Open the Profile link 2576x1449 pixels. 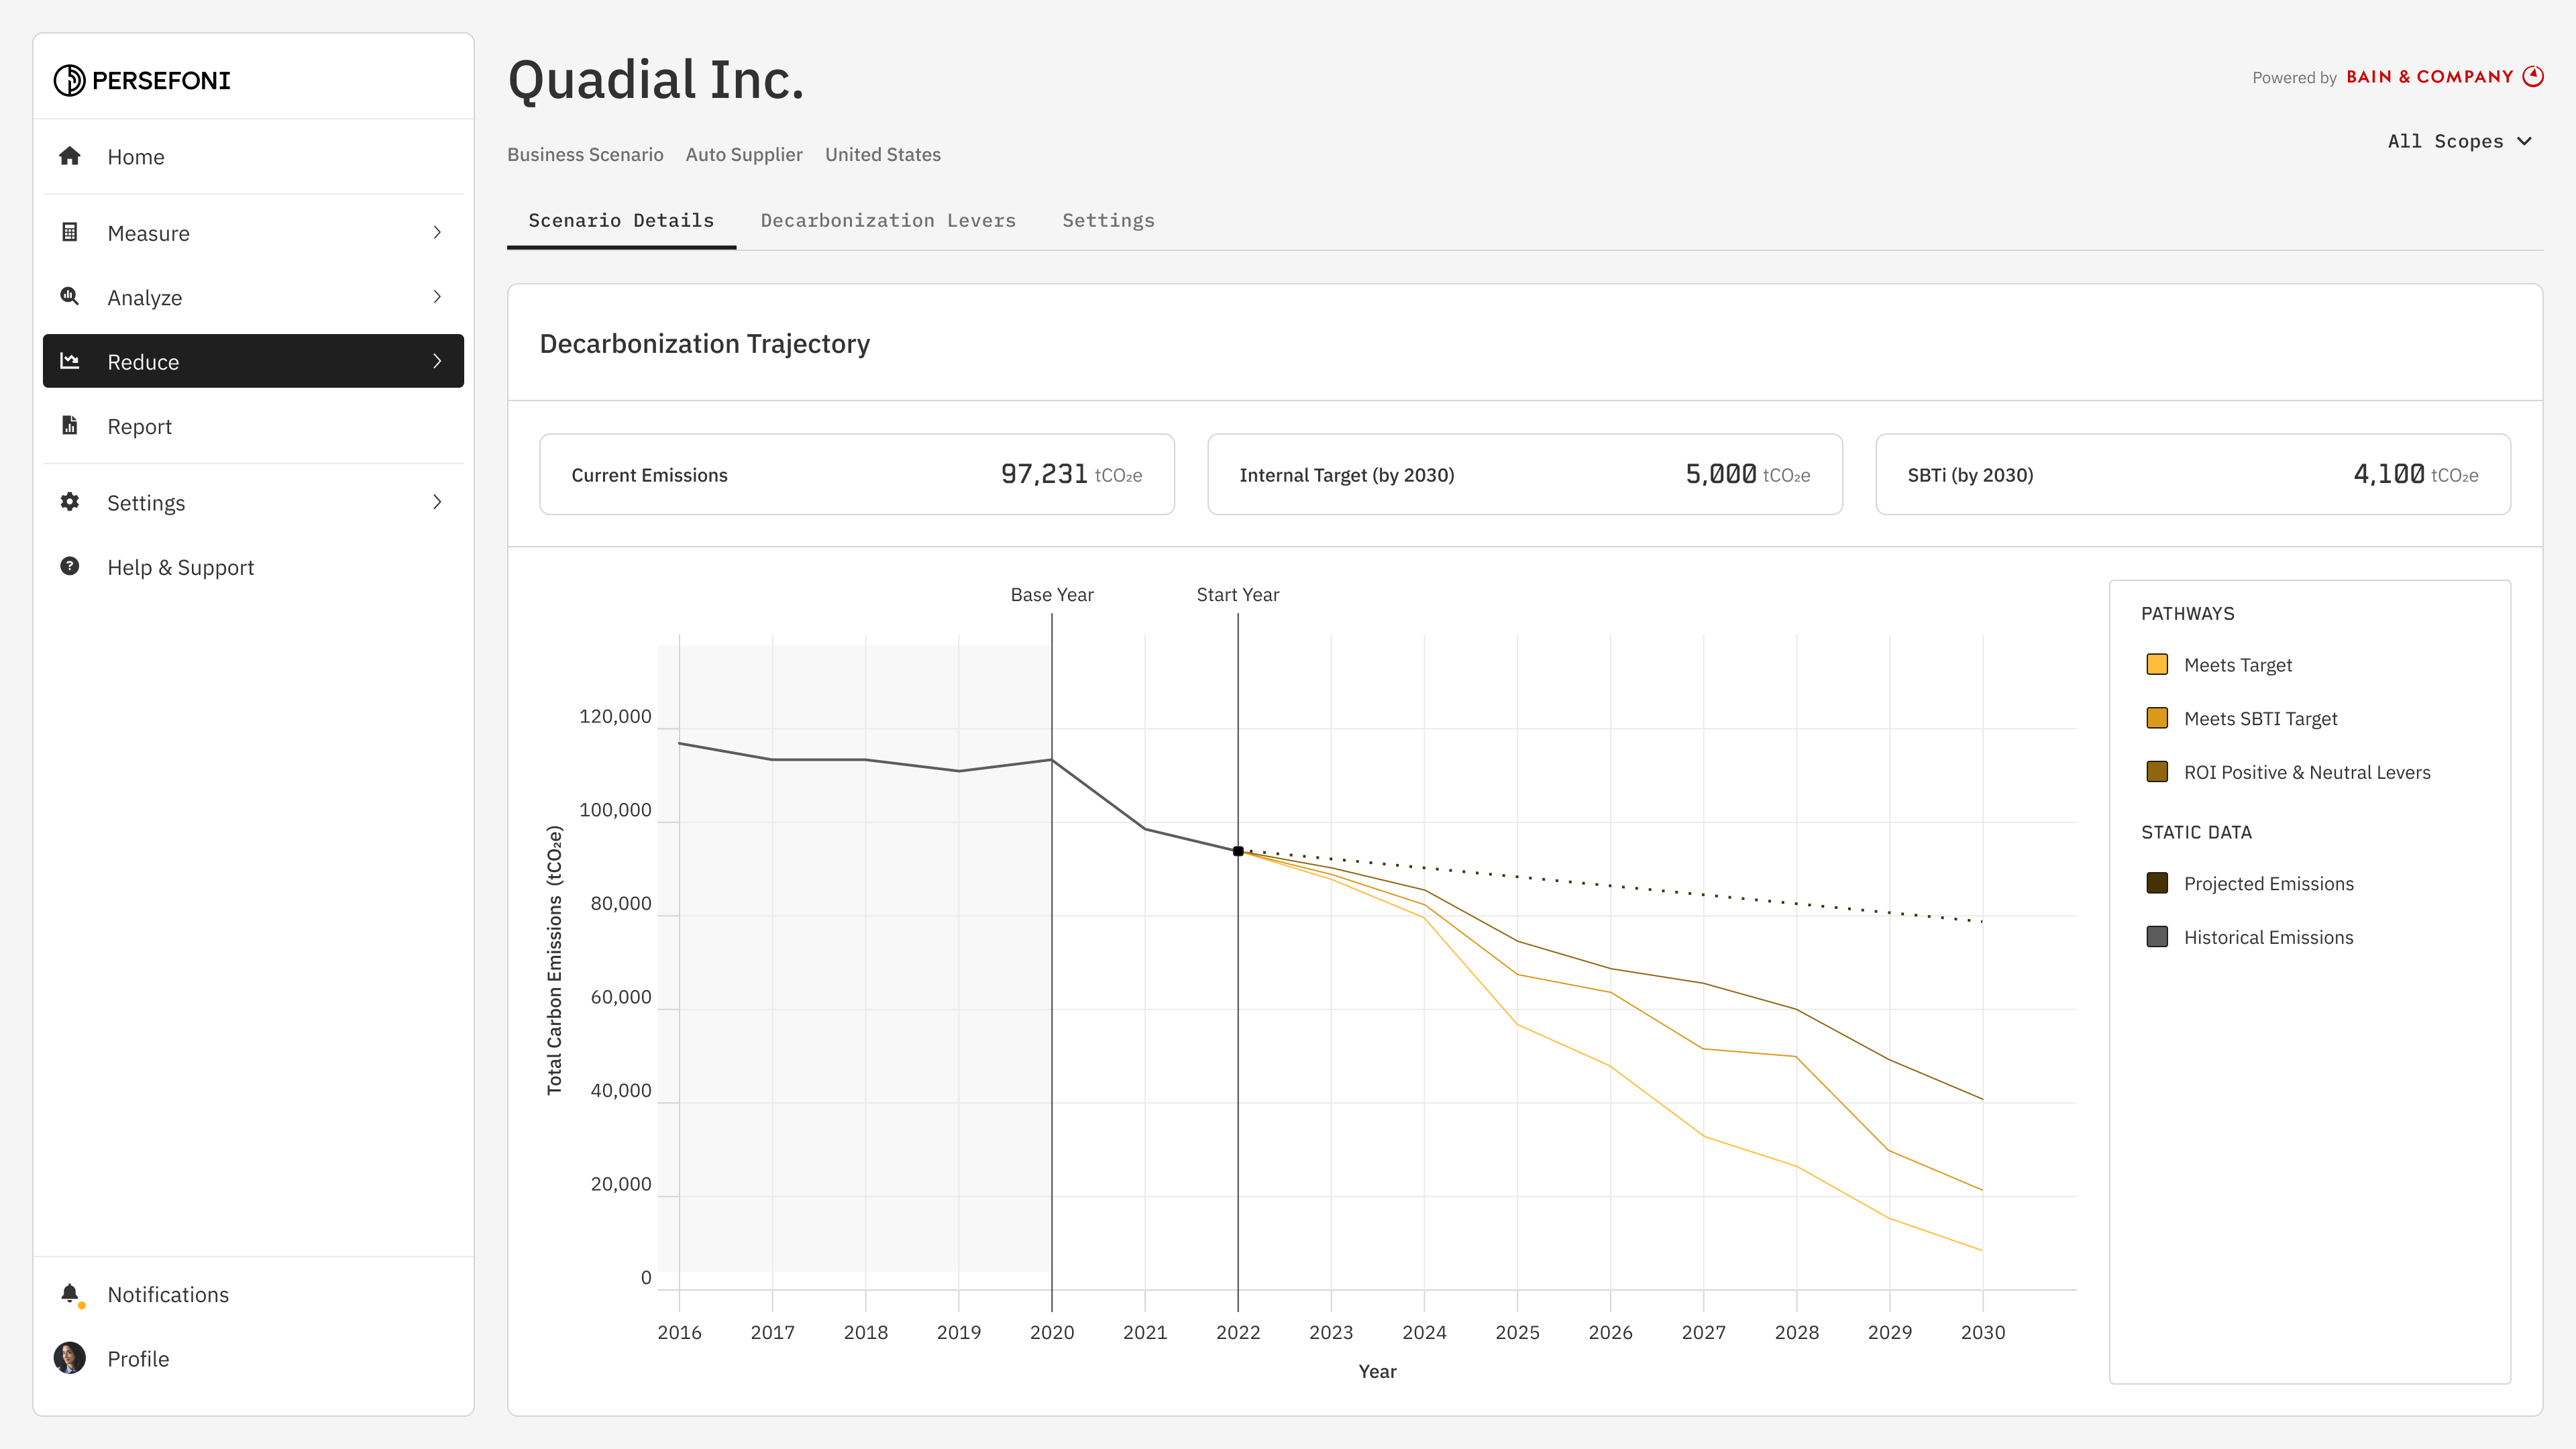click(x=138, y=1358)
